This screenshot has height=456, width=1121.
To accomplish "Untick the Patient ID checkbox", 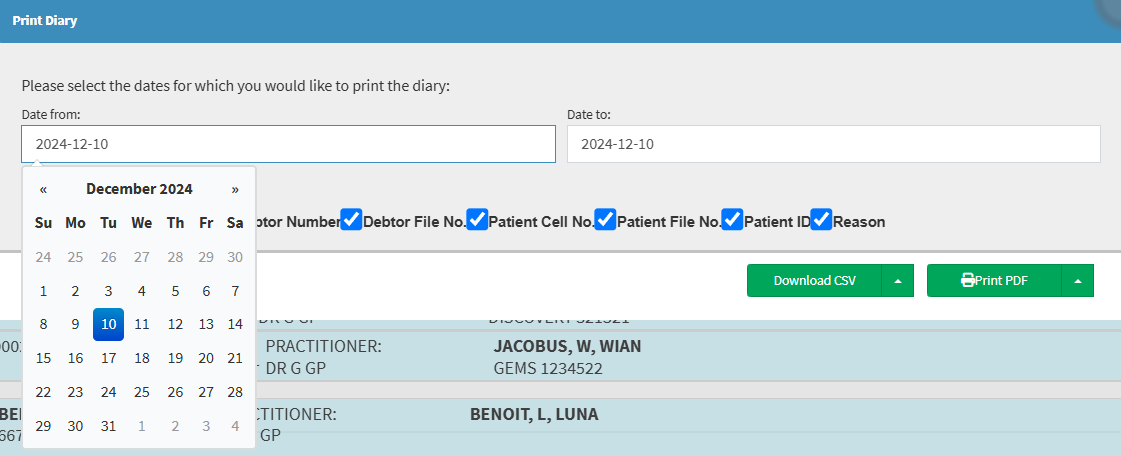I will tap(732, 220).
